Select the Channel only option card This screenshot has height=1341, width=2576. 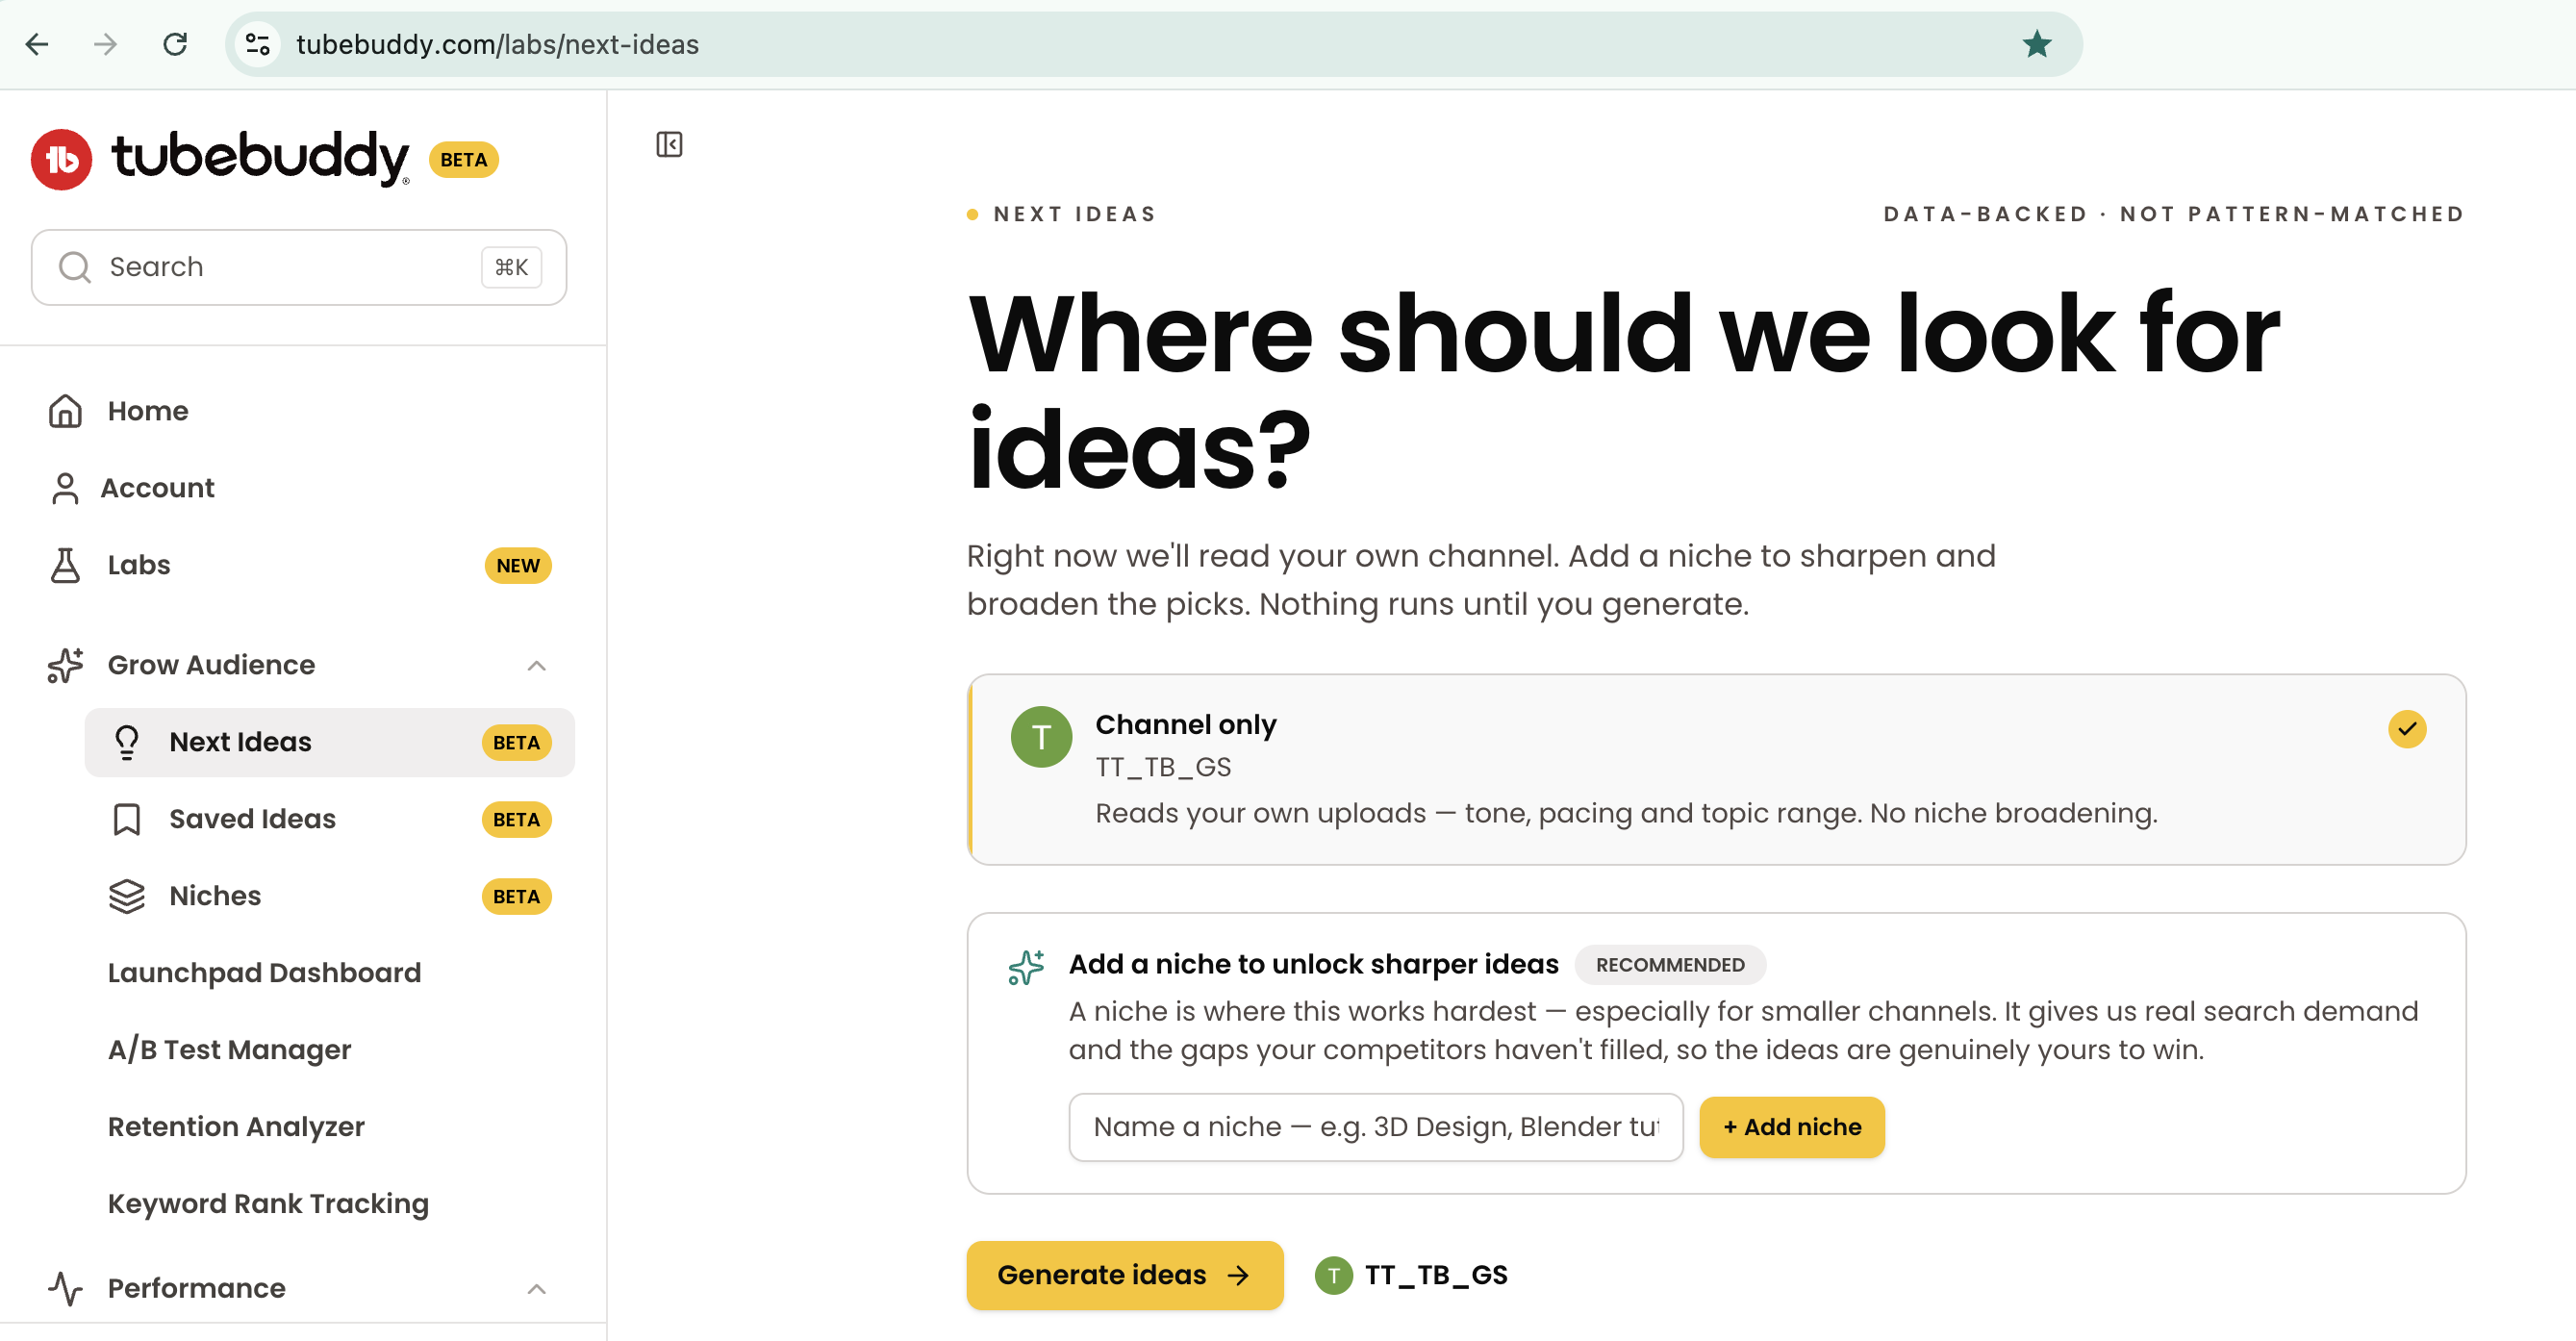[x=1716, y=769]
